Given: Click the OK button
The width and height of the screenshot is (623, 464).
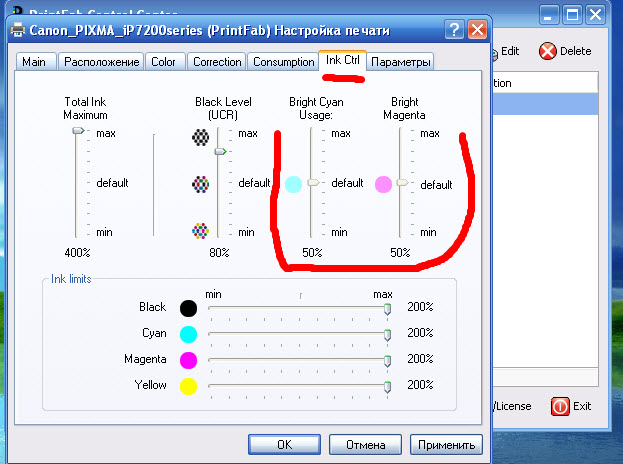Looking at the screenshot, I should (x=284, y=444).
